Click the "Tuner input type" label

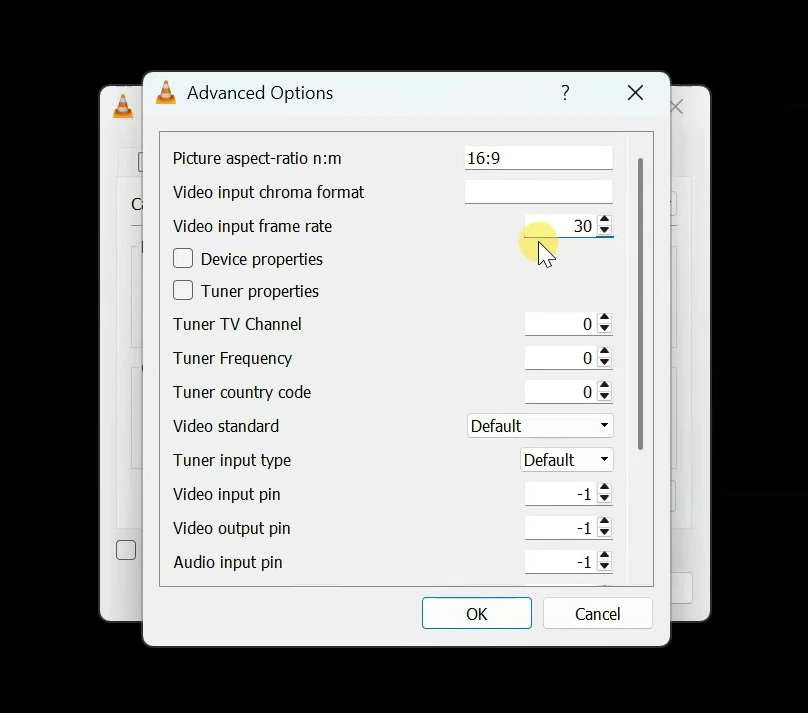pyautogui.click(x=232, y=460)
